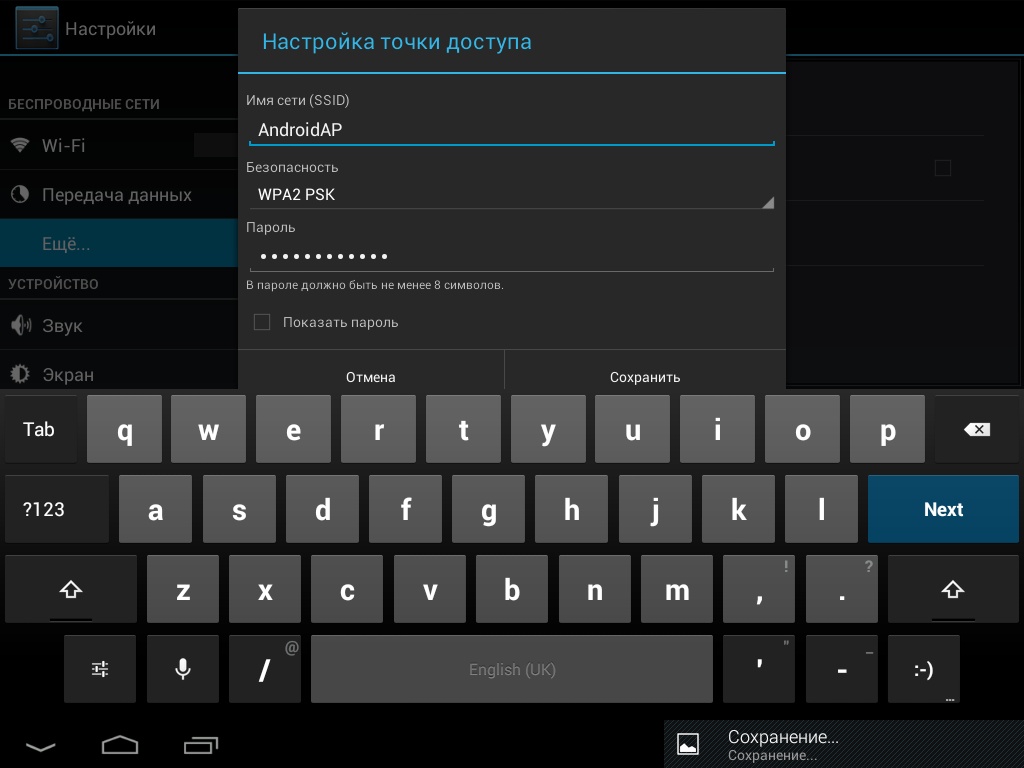This screenshot has width=1024, height=768.
Task: Open the recent apps navigation button
Action: pyautogui.click(x=201, y=745)
